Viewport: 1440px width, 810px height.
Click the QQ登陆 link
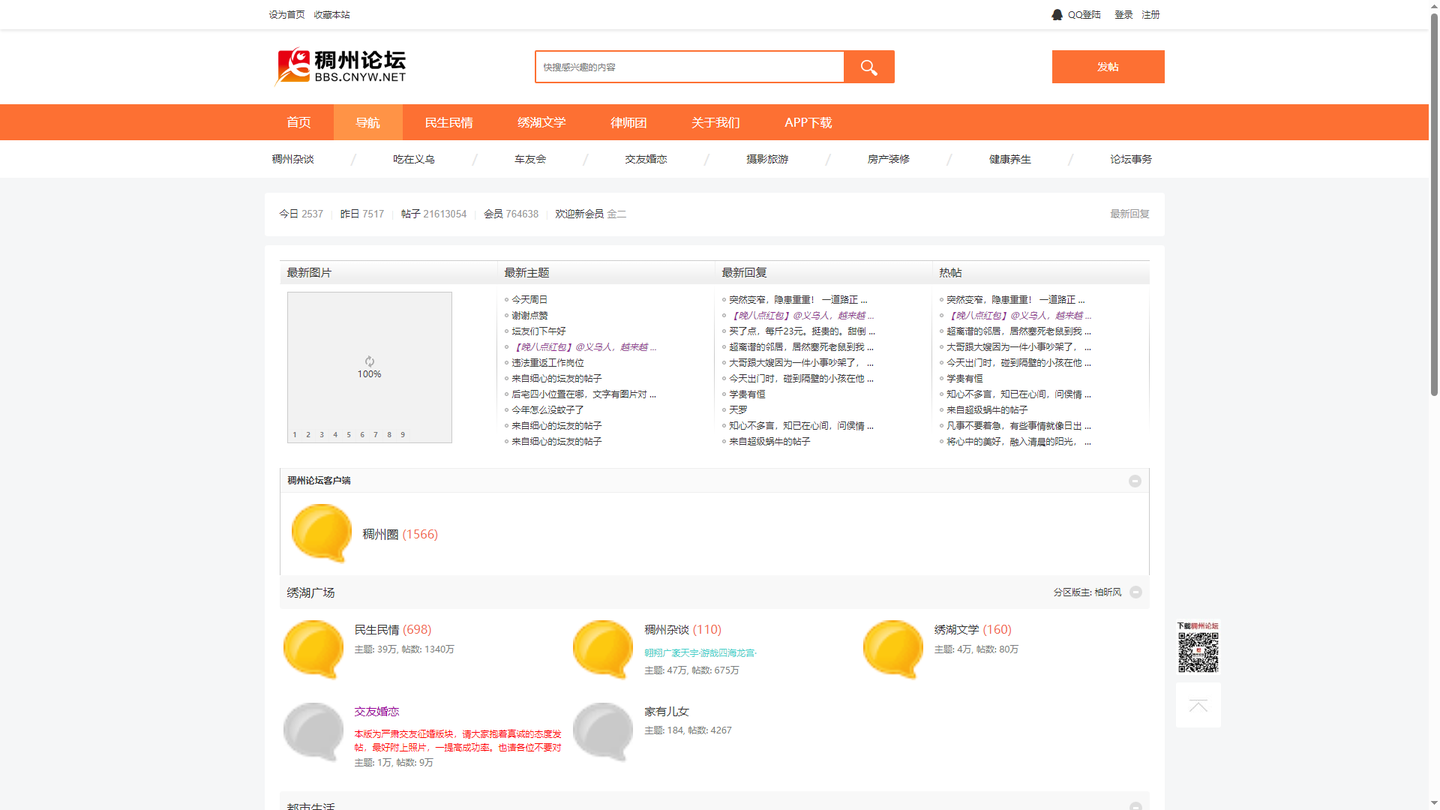pyautogui.click(x=1084, y=14)
